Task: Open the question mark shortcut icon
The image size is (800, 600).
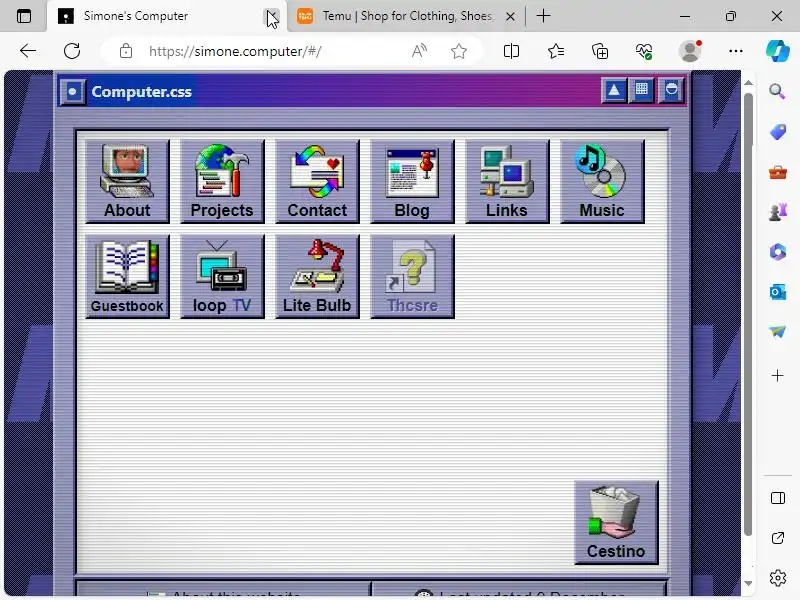Action: [412, 276]
